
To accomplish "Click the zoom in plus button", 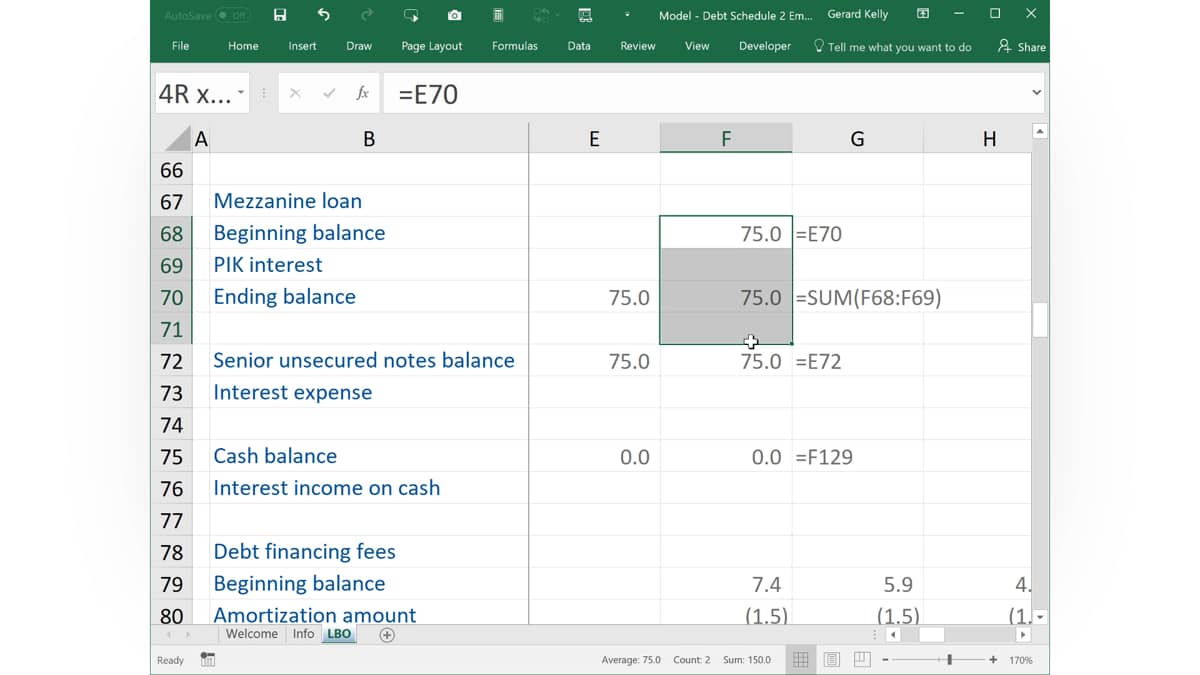I will coord(993,659).
